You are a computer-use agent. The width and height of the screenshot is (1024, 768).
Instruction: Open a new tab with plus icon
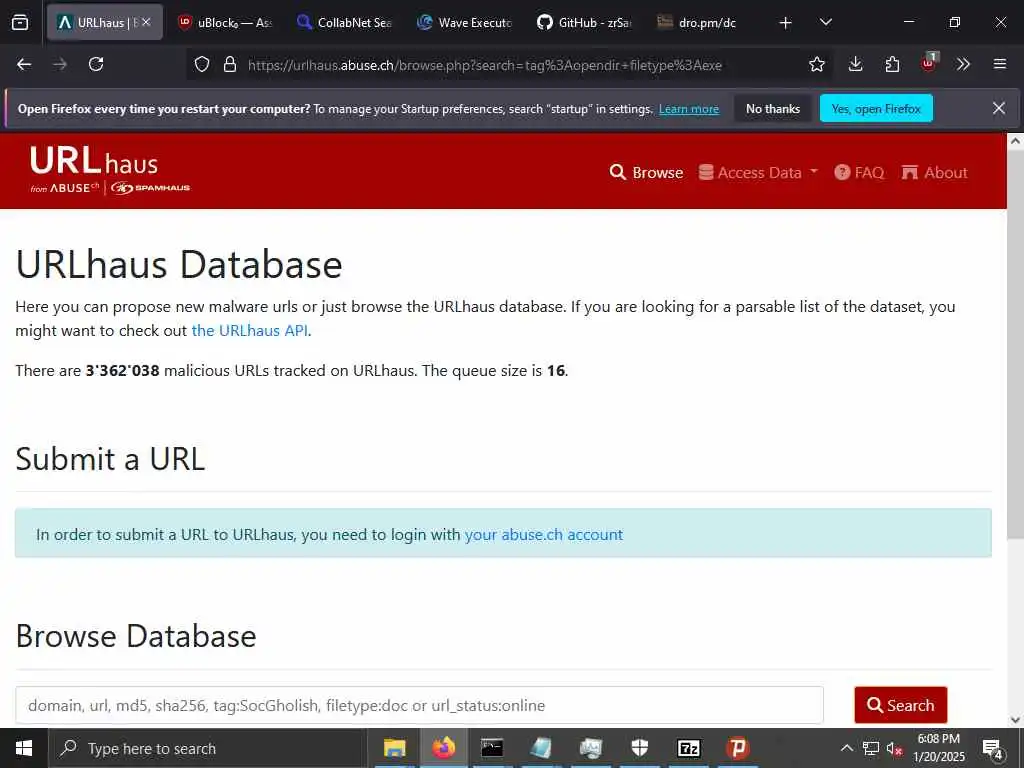(786, 23)
